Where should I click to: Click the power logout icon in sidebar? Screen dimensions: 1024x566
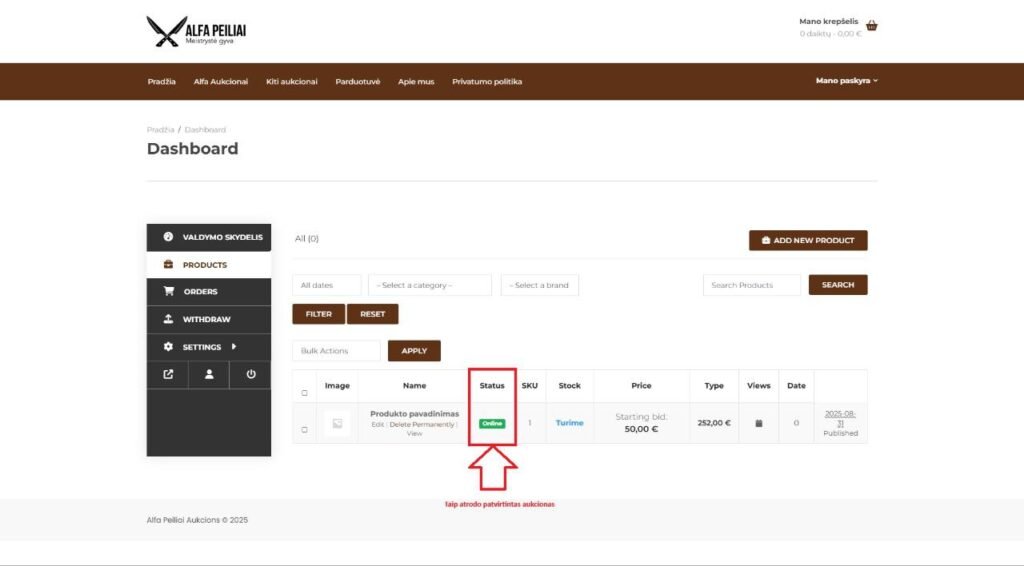point(250,375)
